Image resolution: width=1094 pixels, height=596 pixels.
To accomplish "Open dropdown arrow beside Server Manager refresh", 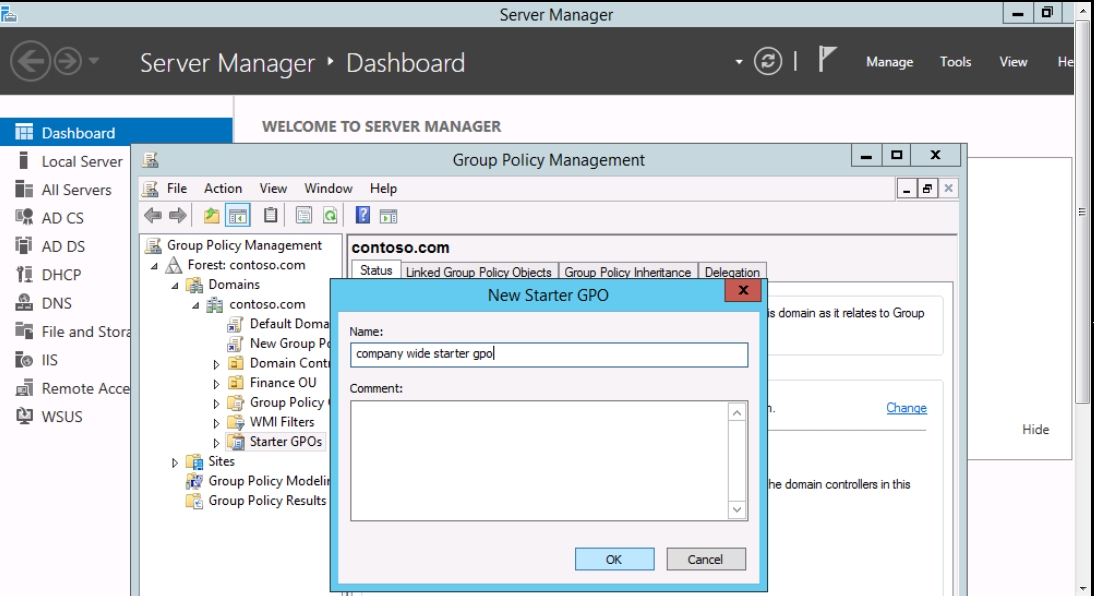I will (x=739, y=62).
